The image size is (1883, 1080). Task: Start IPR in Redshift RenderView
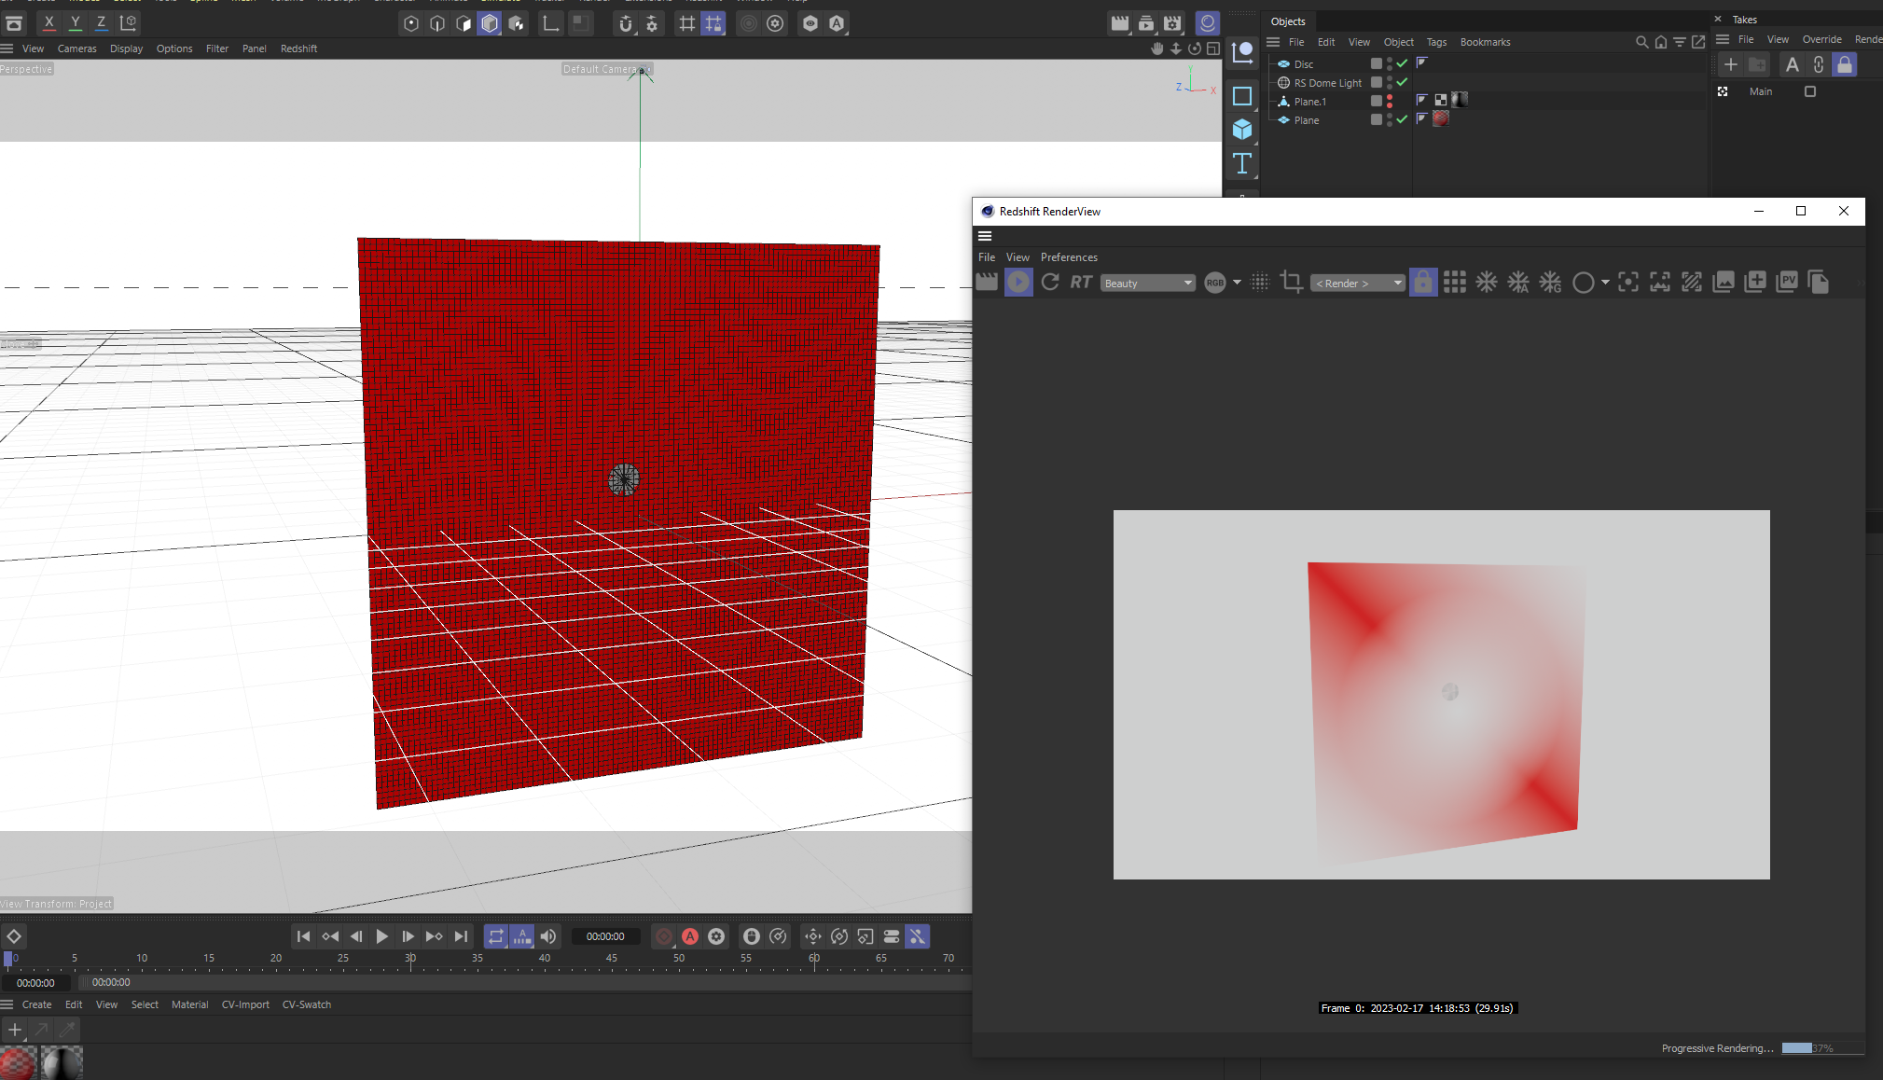click(x=1018, y=283)
